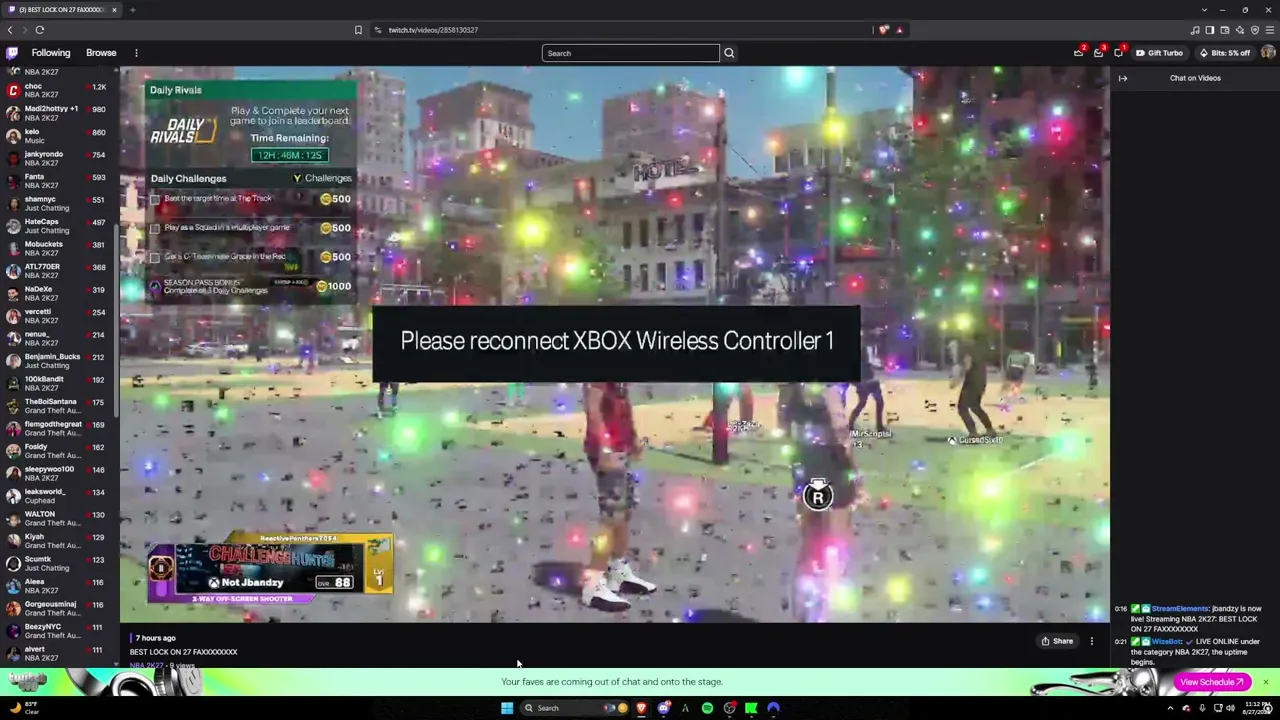The image size is (1280, 720).
Task: Open the WALTON channel in the sidebar
Action: (x=56, y=518)
